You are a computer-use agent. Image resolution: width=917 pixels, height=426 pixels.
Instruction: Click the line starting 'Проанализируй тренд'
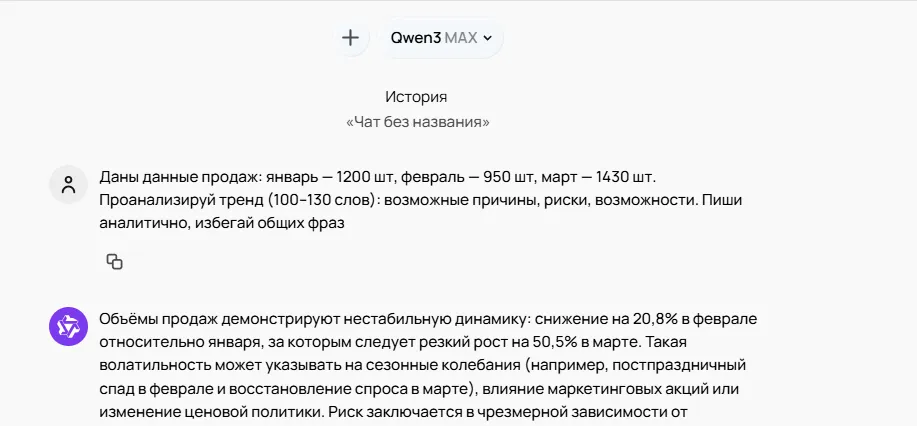click(x=420, y=200)
